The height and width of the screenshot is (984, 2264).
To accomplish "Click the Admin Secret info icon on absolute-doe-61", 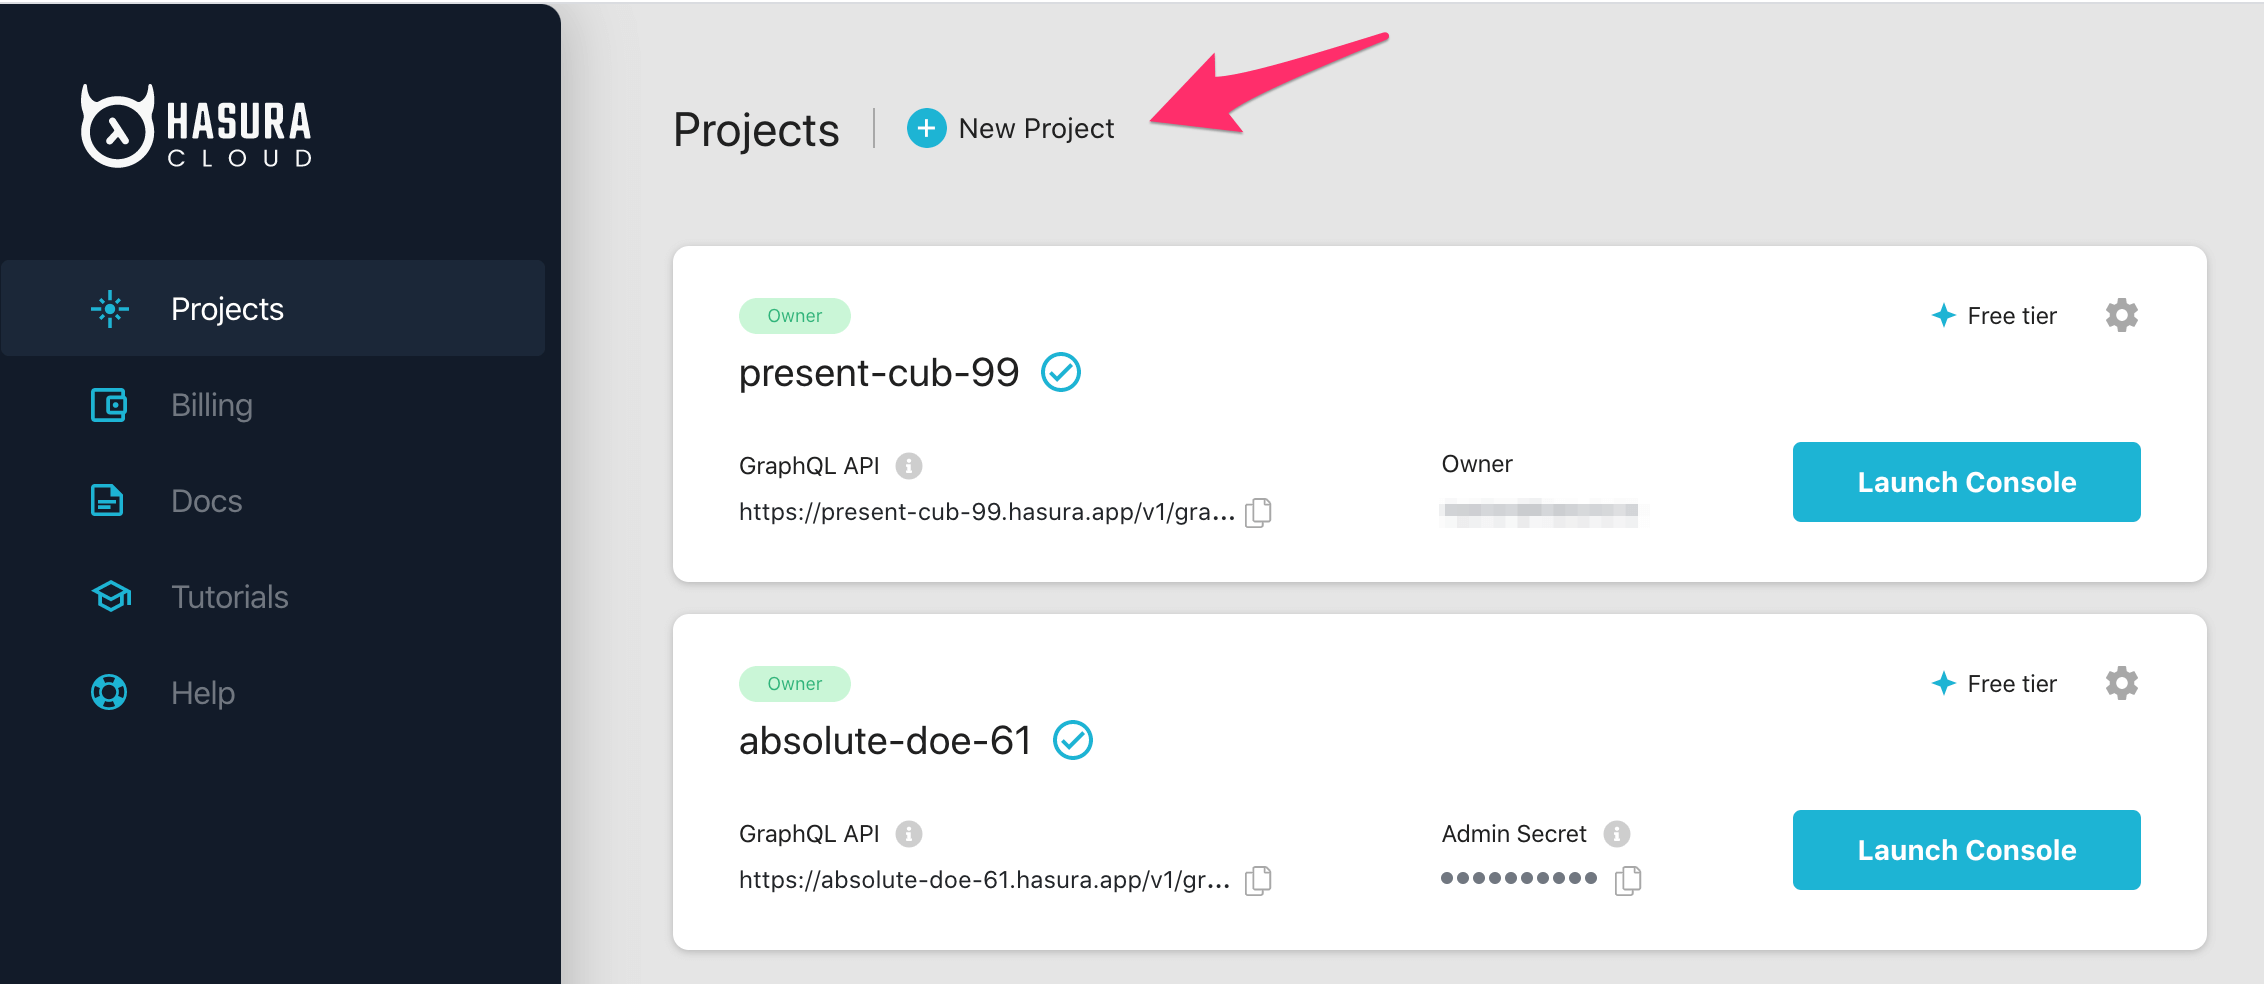I will 1617,833.
